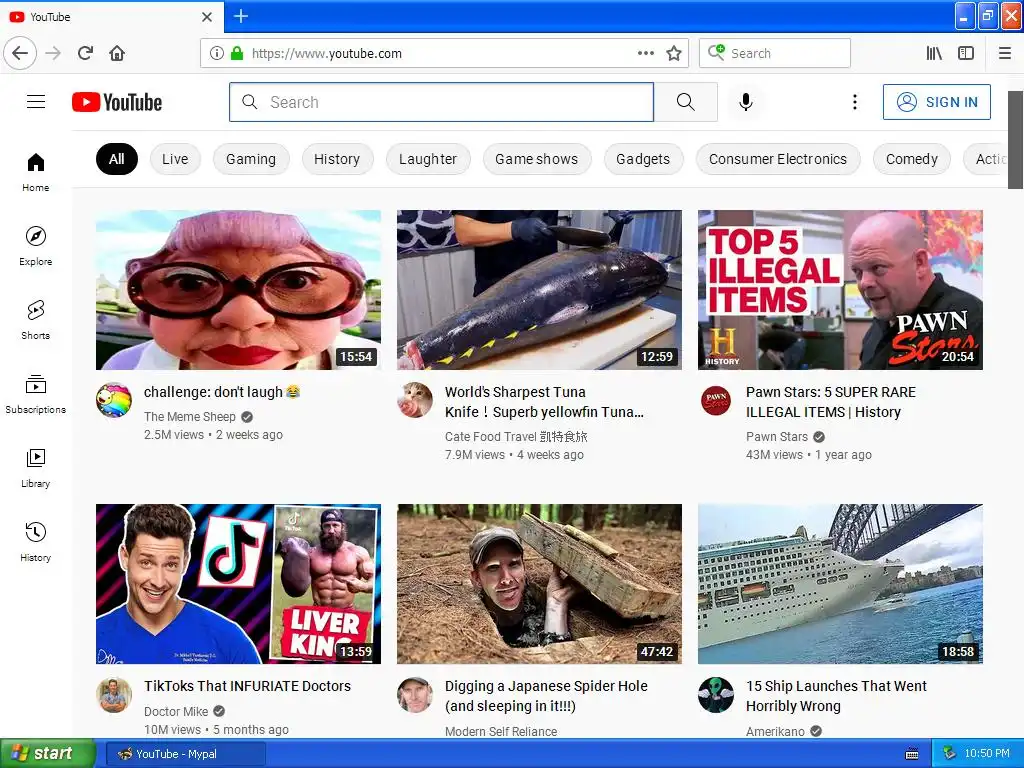The image size is (1024, 768).
Task: Select YouTube - Mypal taskbar item
Action: coord(185,754)
